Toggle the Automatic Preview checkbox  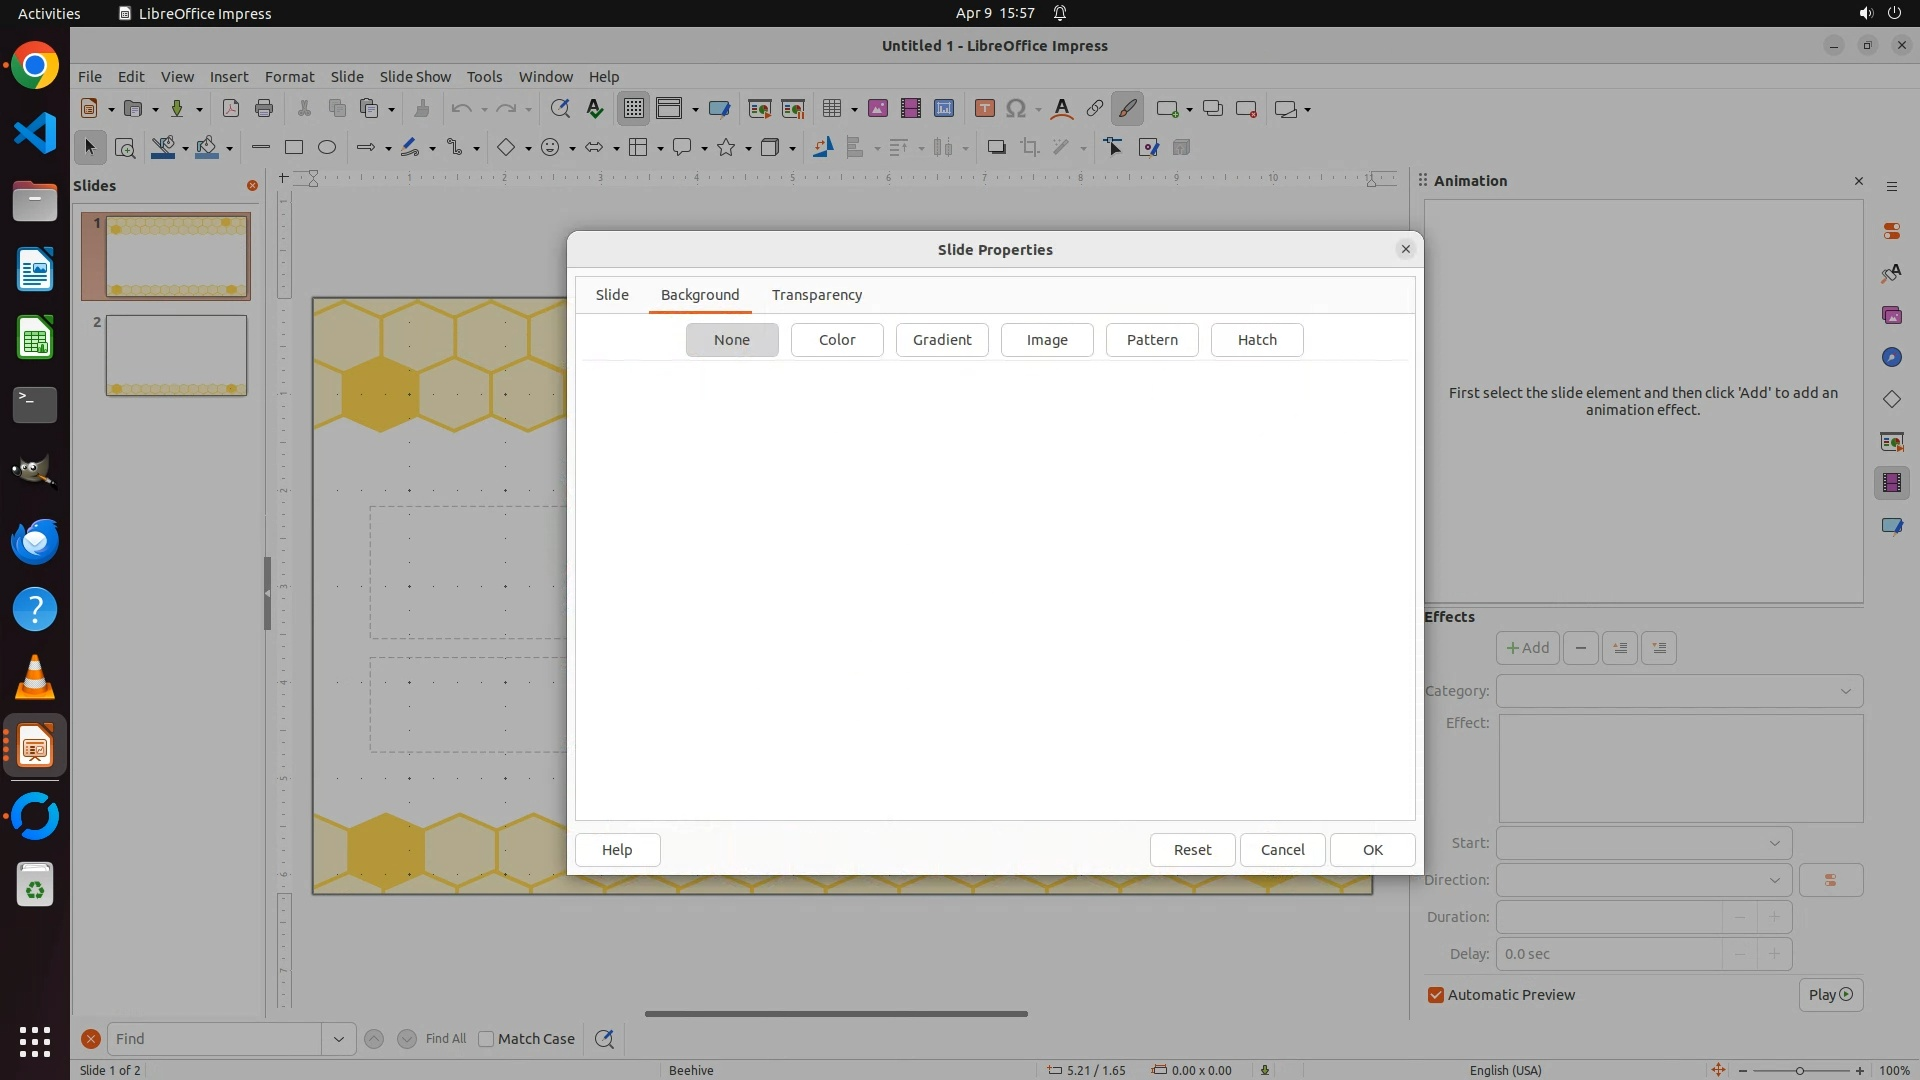[1436, 995]
